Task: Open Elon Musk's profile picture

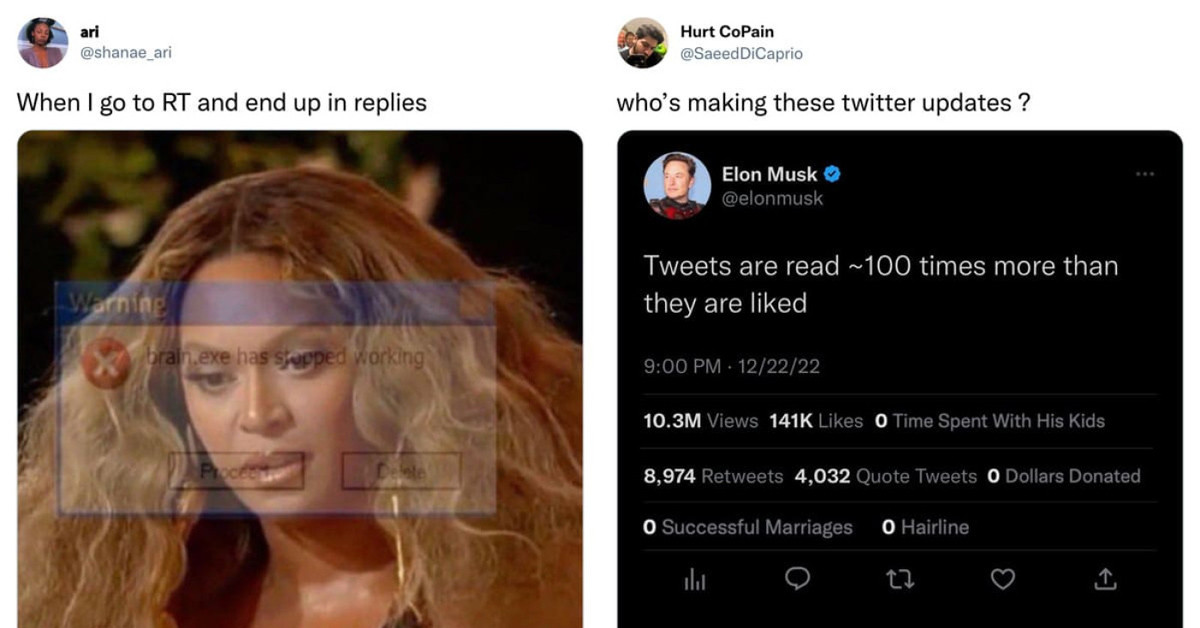Action: [x=679, y=185]
